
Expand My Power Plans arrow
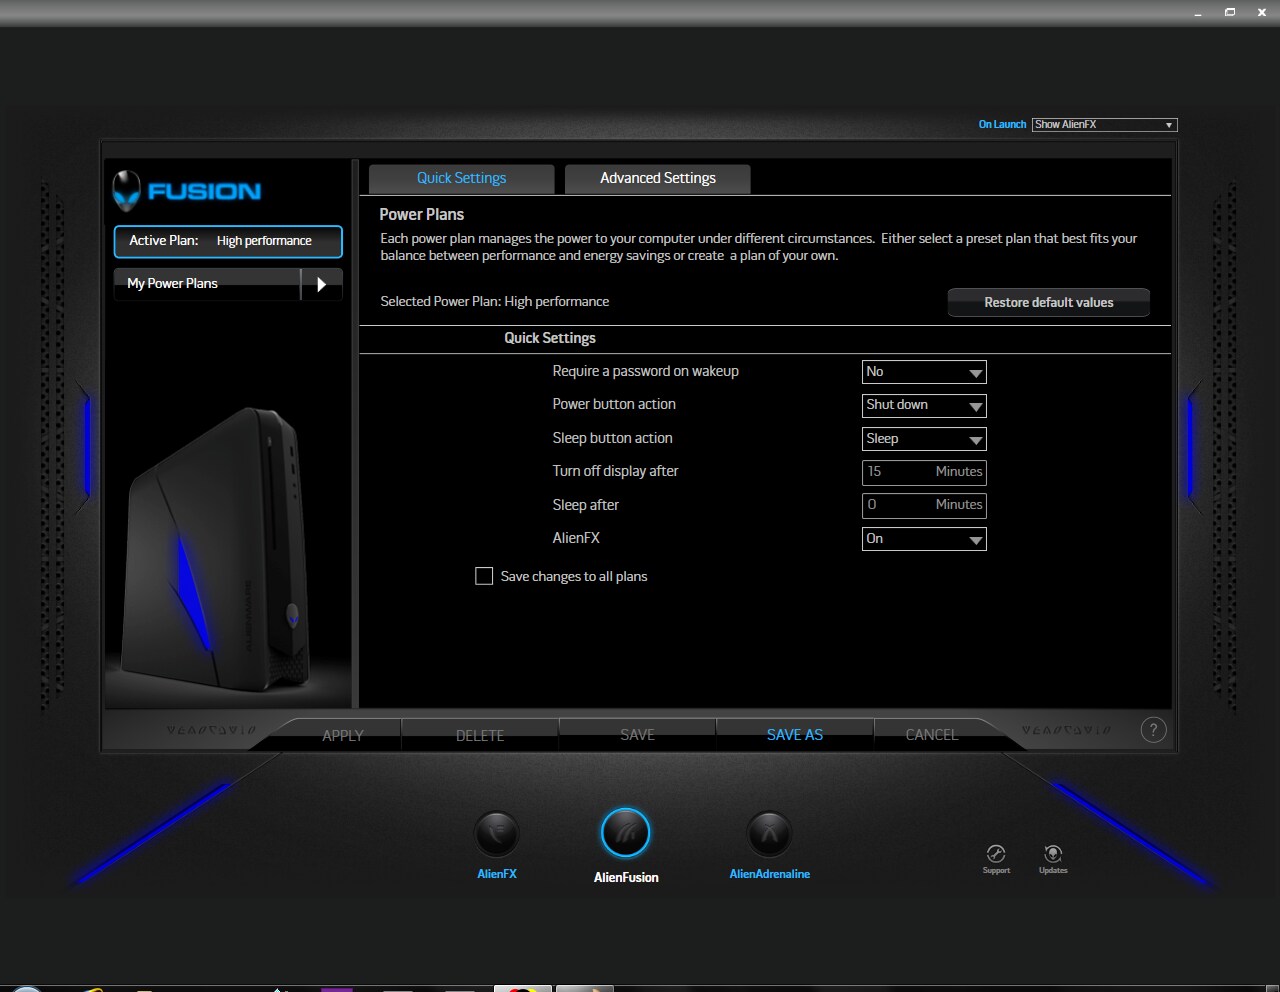(321, 284)
